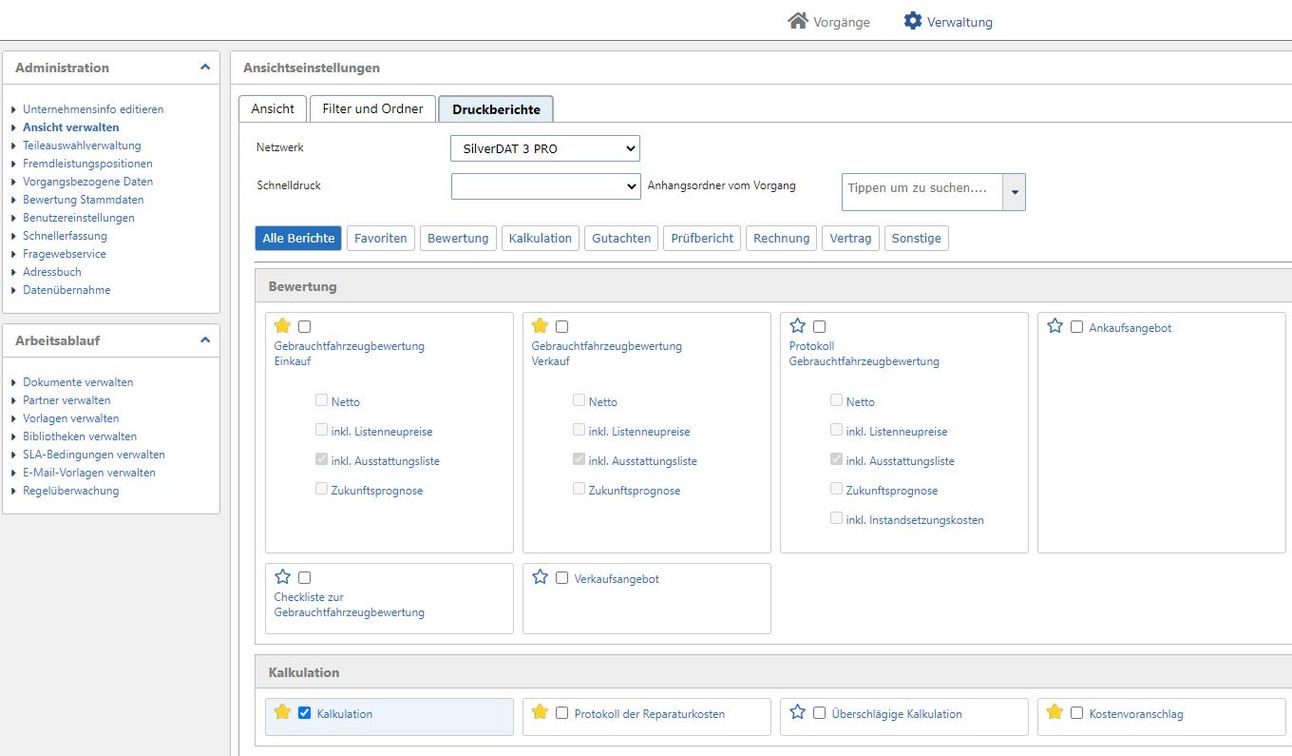Click the Anhangsordner search input field

pos(921,188)
